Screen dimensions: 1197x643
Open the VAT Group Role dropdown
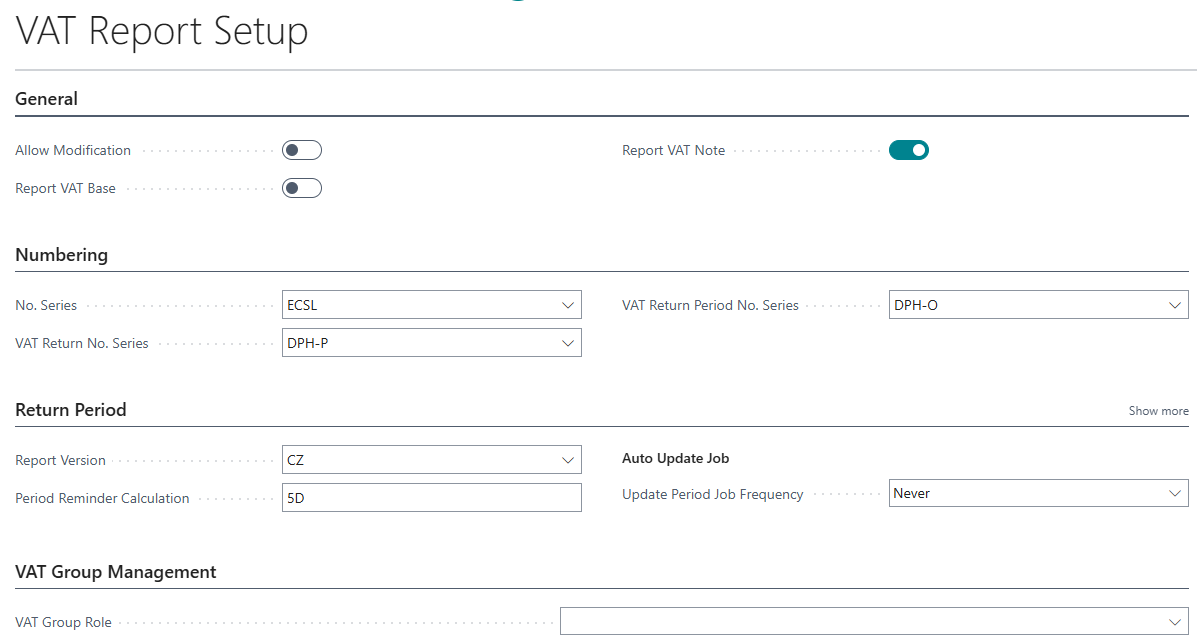[1176, 622]
